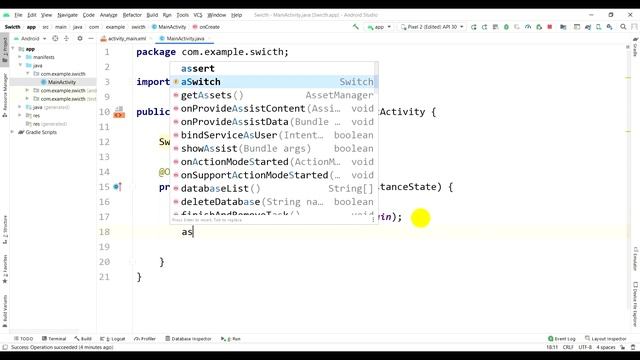Image resolution: width=640 pixels, height=360 pixels.
Task: Click the Project Structure icon in toolbar
Action: click(x=563, y=27)
